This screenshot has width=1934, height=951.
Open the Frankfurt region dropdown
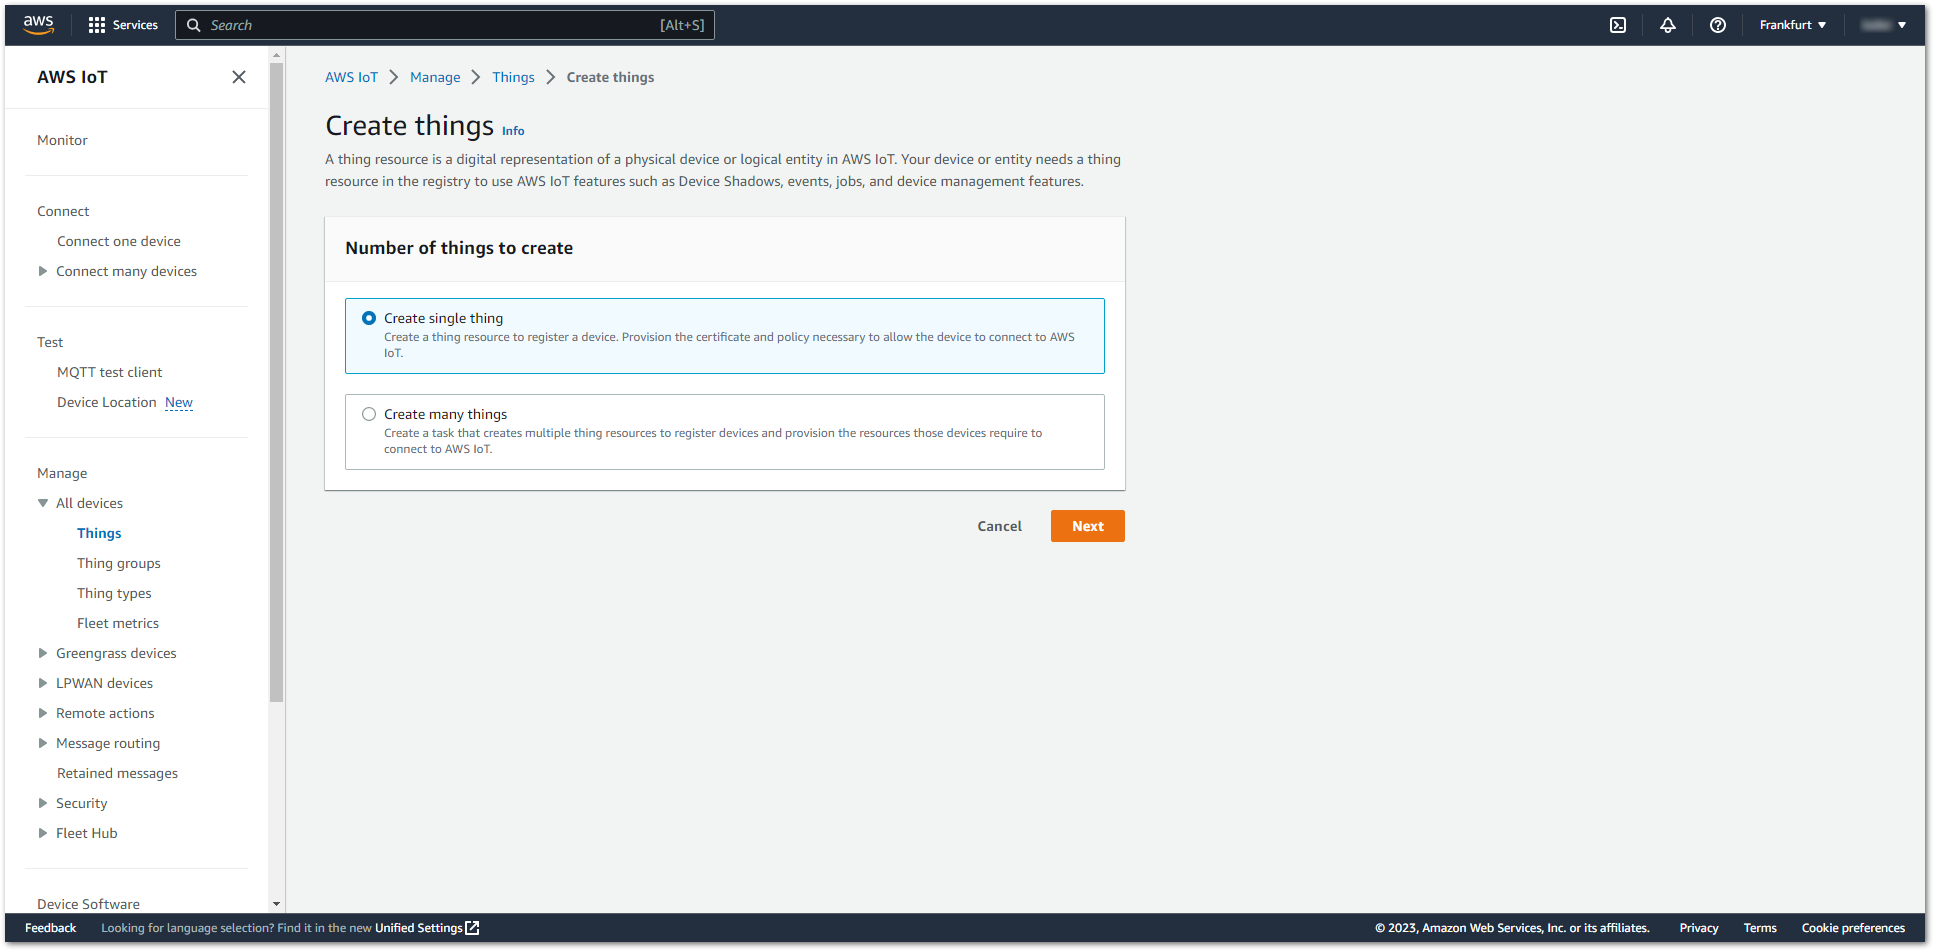pos(1793,25)
